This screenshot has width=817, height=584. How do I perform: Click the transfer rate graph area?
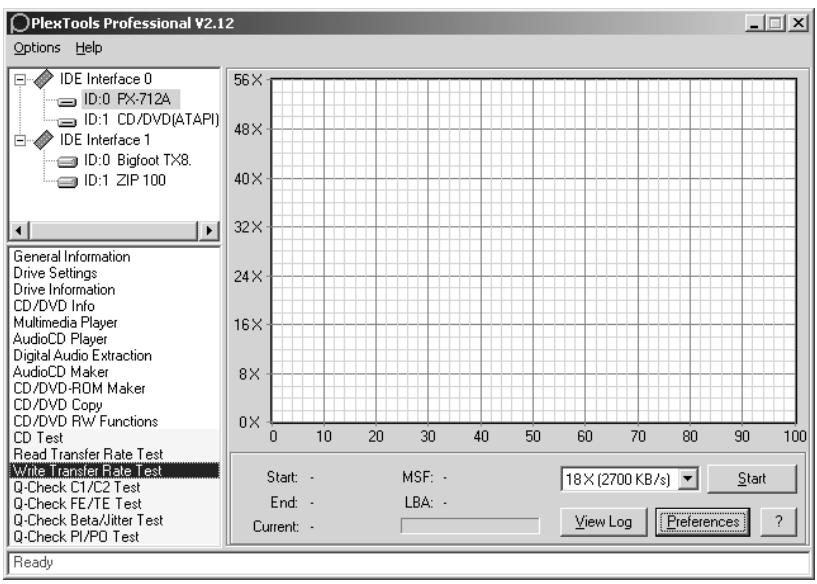tap(534, 251)
